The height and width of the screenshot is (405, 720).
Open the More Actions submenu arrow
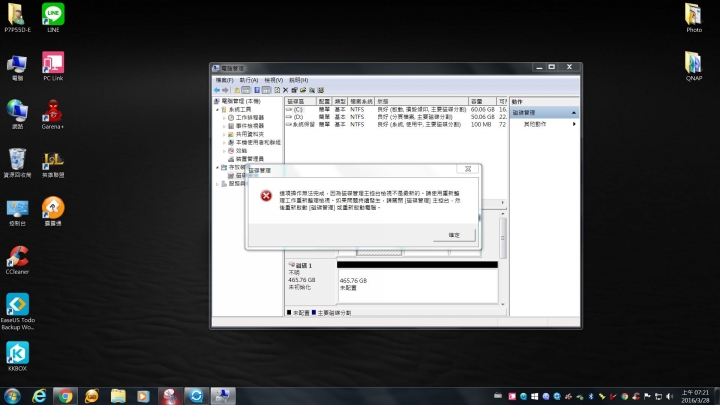click(x=574, y=124)
